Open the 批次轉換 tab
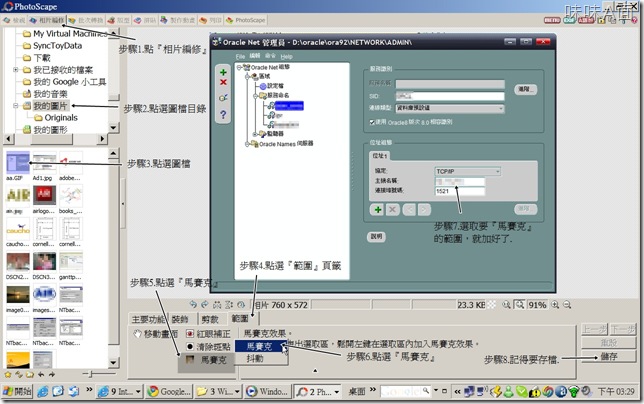The width and height of the screenshot is (644, 404). pos(86,20)
